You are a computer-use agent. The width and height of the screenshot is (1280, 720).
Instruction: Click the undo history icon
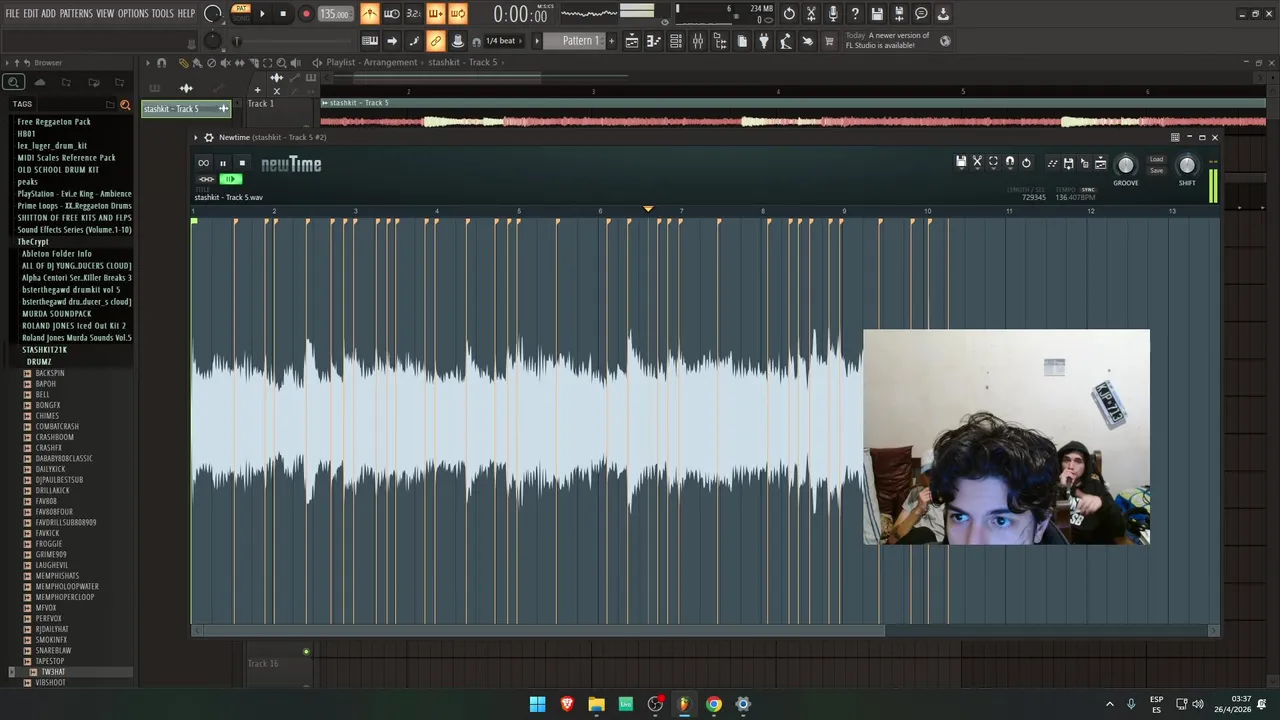pyautogui.click(x=789, y=14)
